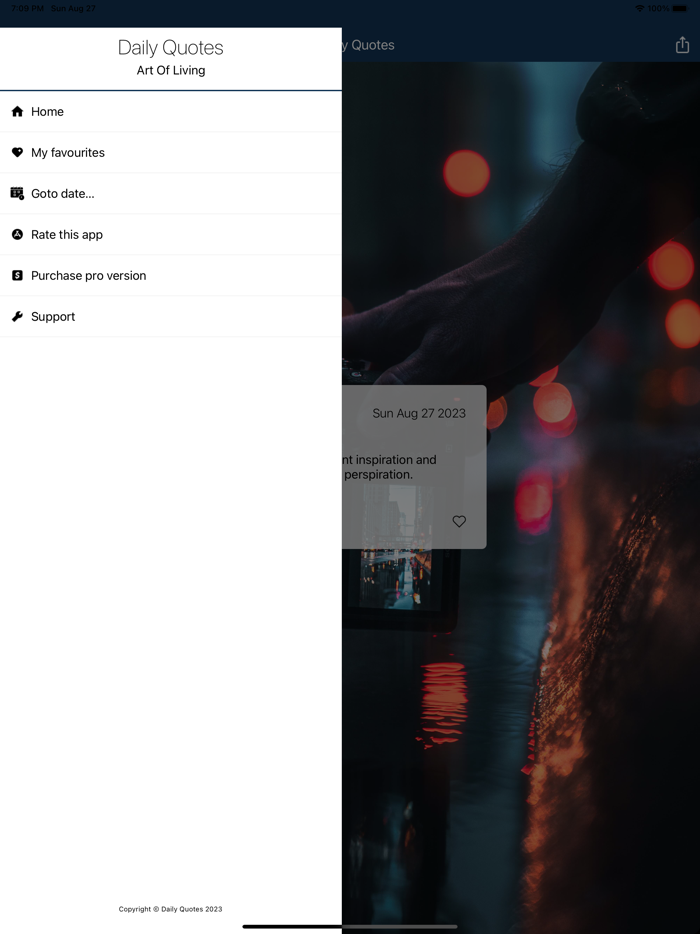Click the heart icon beside My favourites

[x=17, y=152]
